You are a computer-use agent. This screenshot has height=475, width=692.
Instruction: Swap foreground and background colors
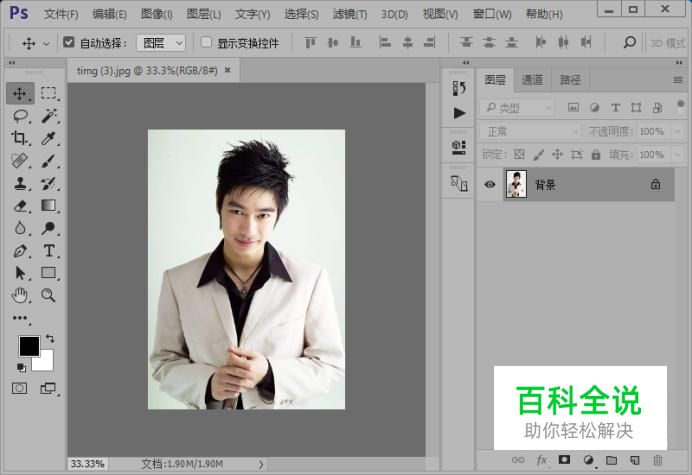[x=50, y=339]
